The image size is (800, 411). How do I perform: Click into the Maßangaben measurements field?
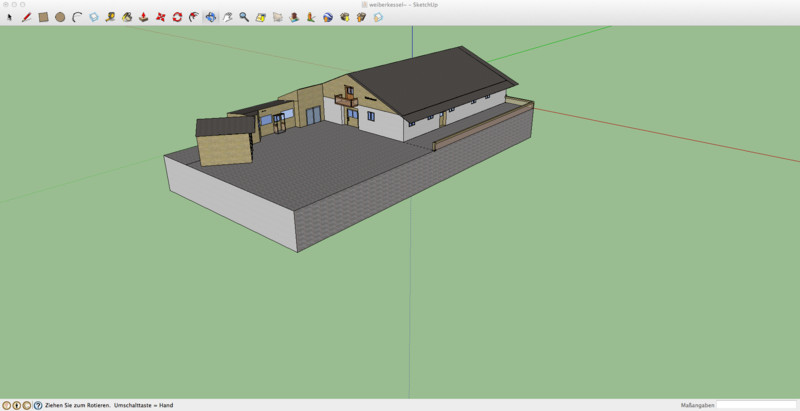[757, 405]
